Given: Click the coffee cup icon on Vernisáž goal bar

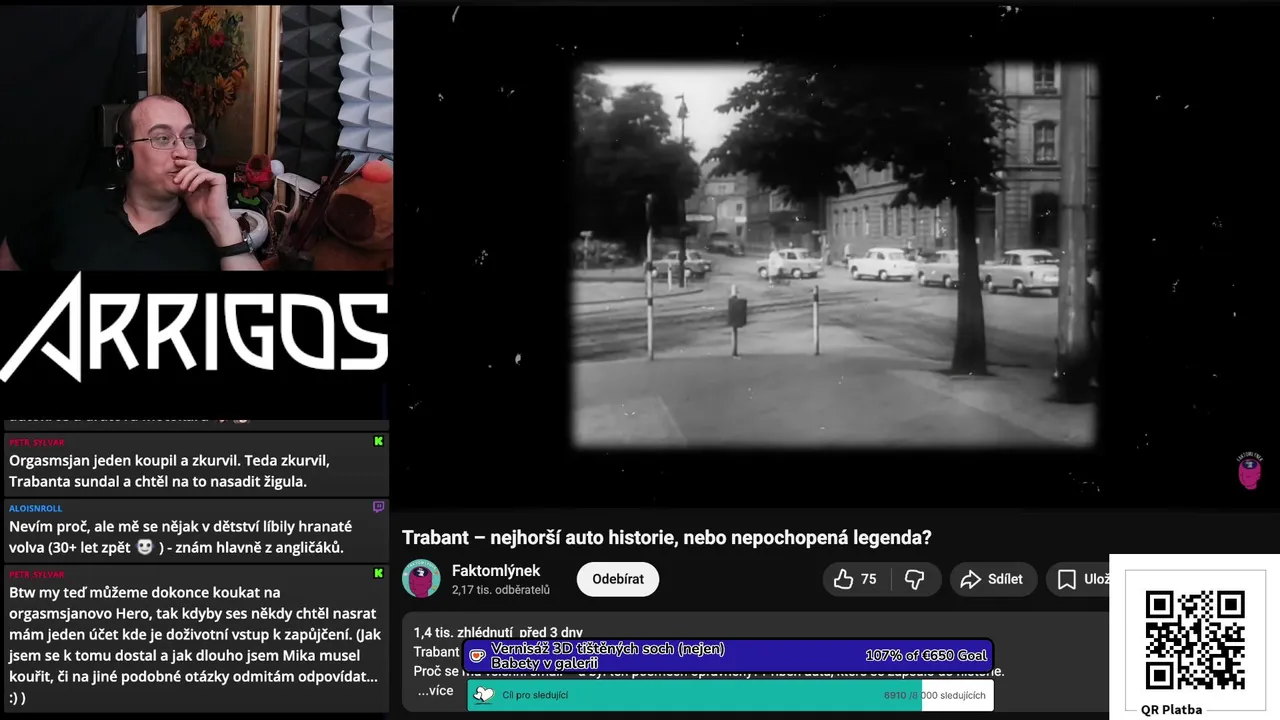Looking at the screenshot, I should coord(478,657).
